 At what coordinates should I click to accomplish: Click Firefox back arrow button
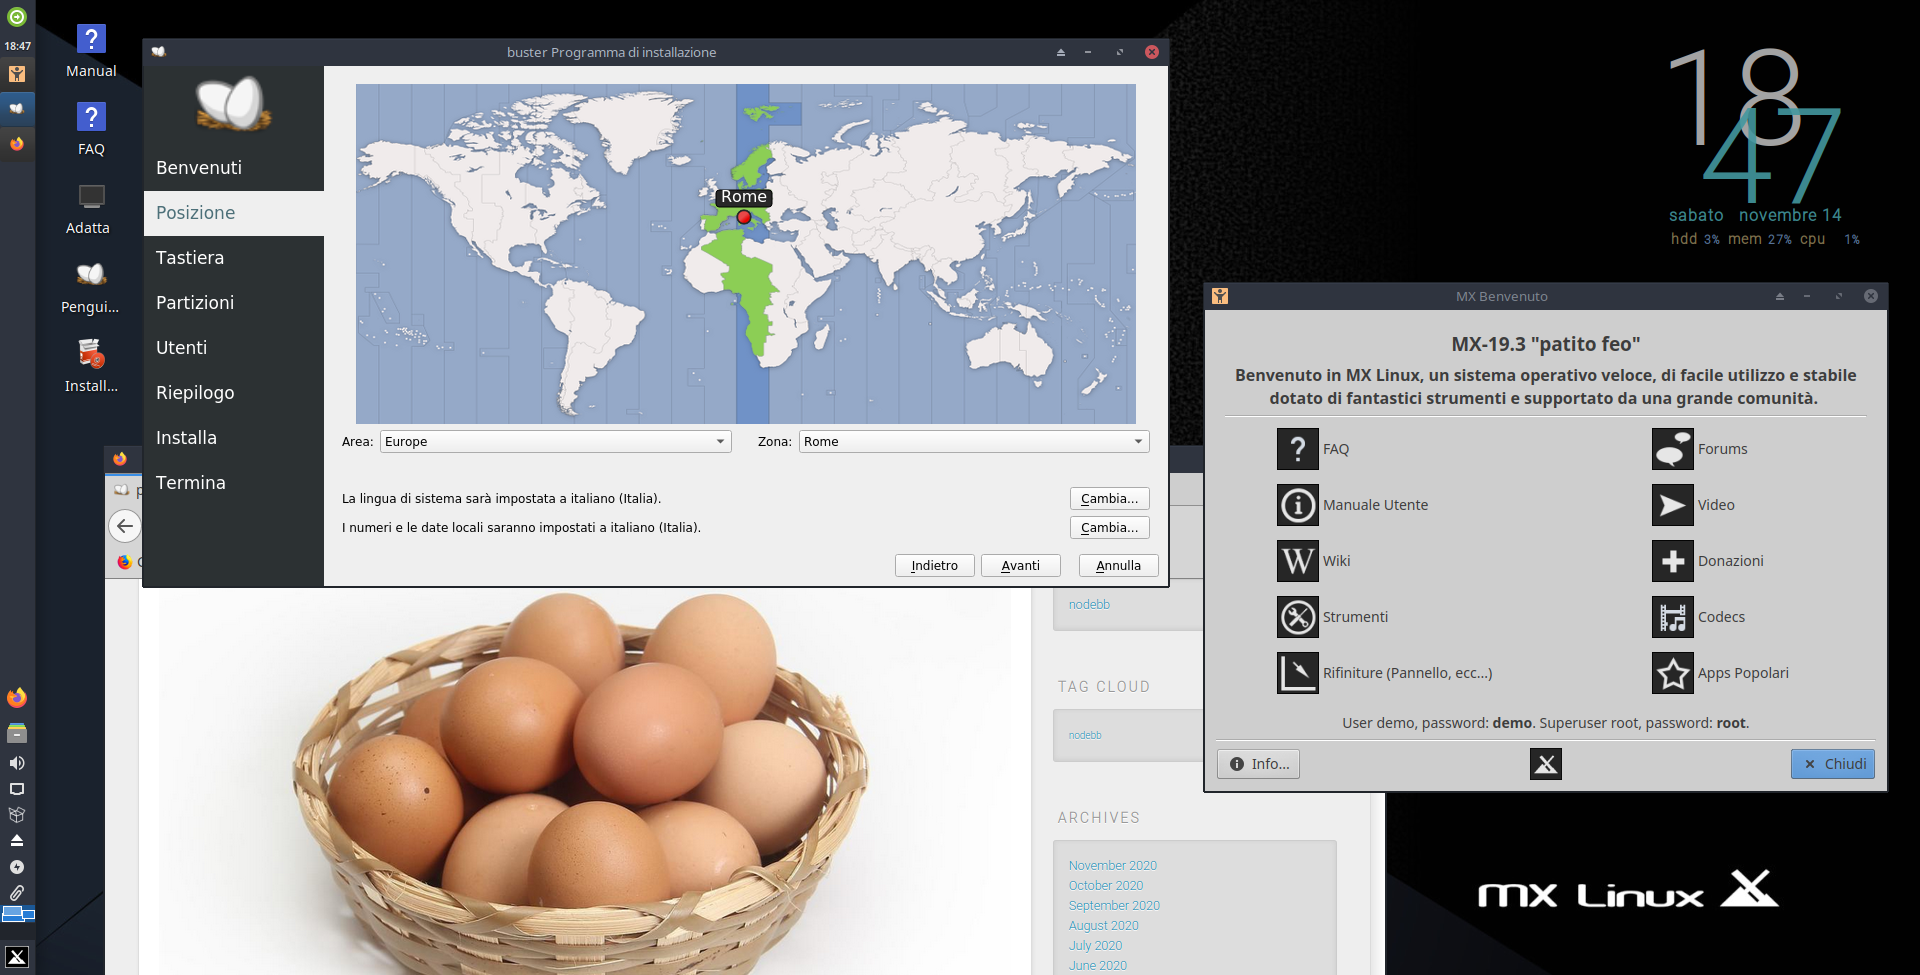click(125, 526)
